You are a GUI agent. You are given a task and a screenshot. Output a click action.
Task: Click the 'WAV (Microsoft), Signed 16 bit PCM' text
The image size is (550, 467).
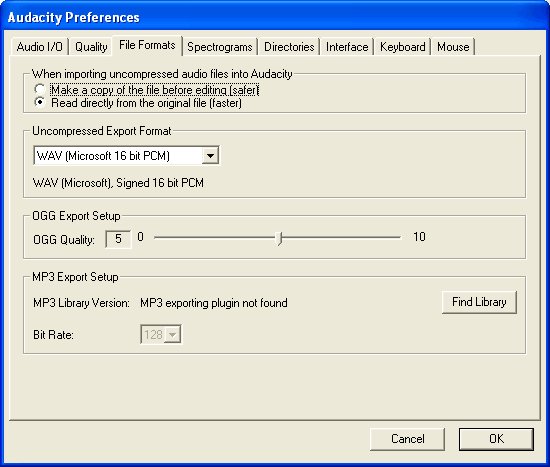coord(118,183)
